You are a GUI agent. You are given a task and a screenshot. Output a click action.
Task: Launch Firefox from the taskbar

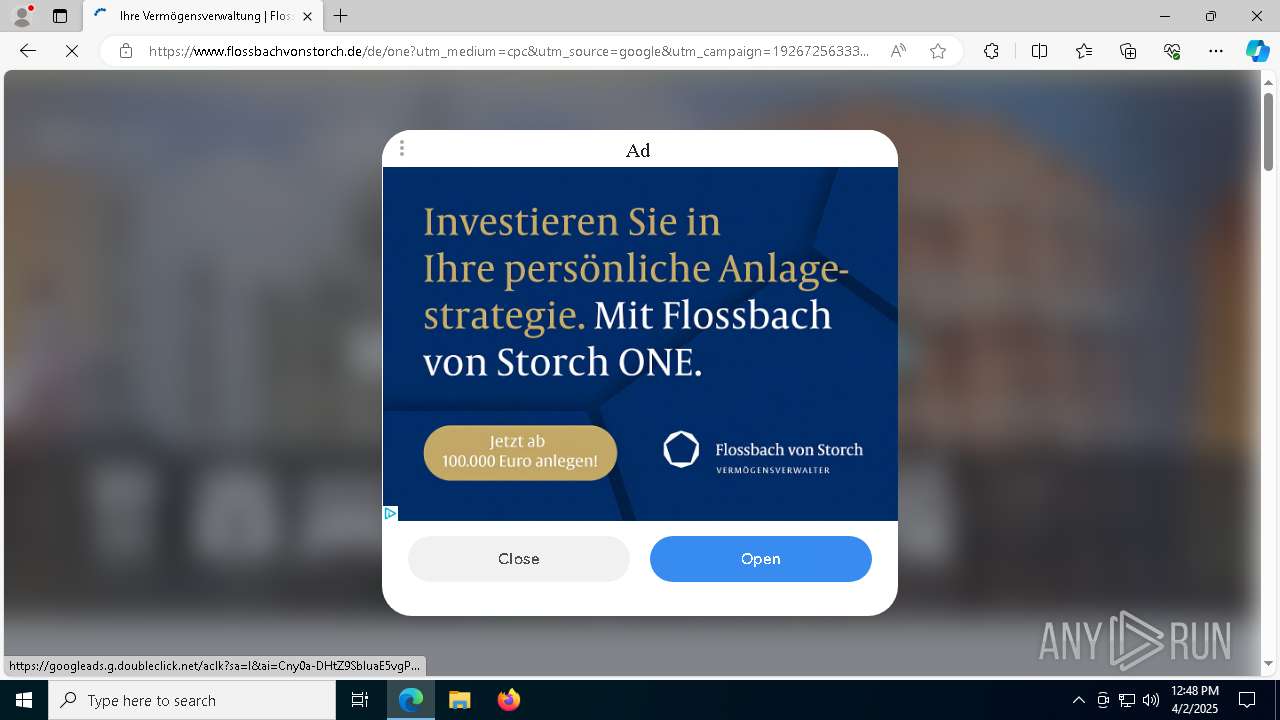click(x=508, y=700)
